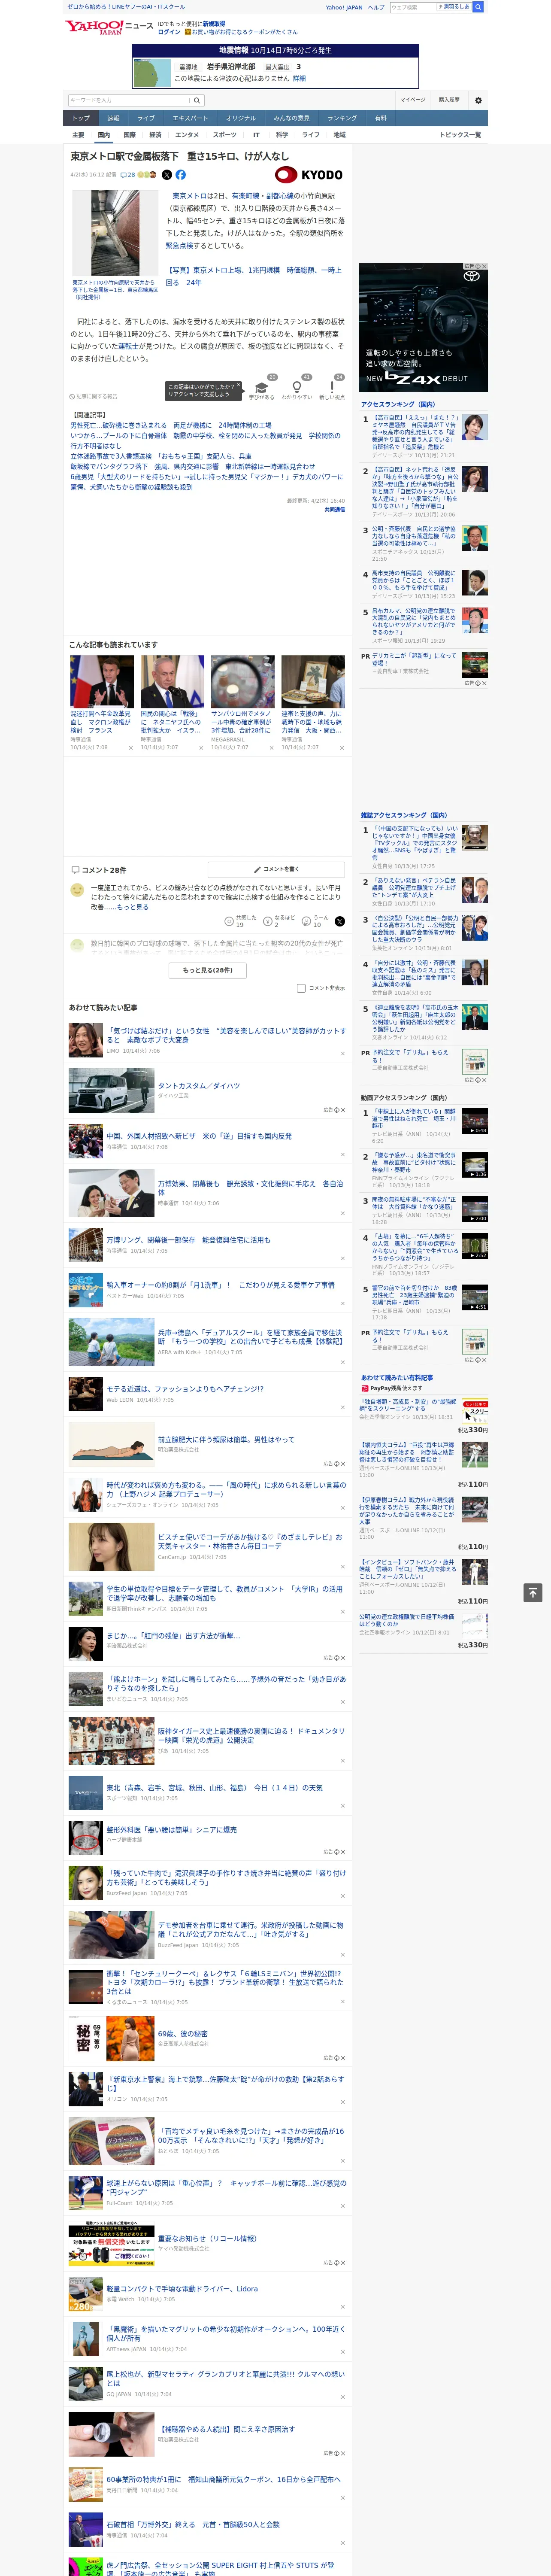Open トピックス一覧 link
Screen dimensions: 551x2576
[460, 134]
